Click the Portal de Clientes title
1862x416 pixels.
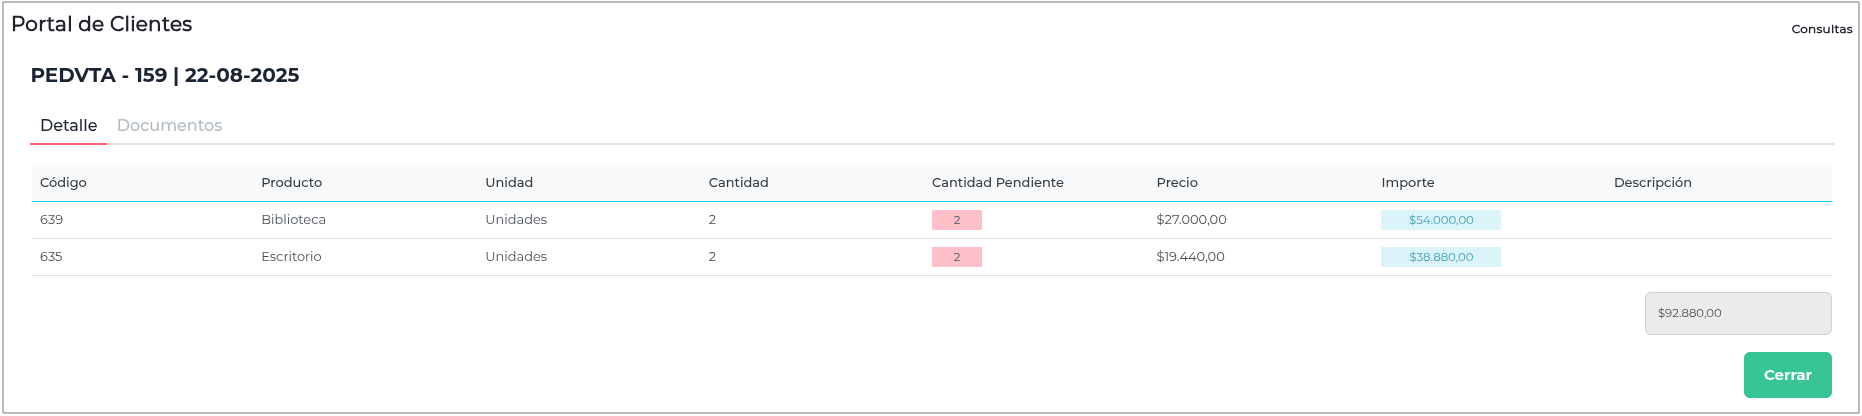pyautogui.click(x=101, y=24)
